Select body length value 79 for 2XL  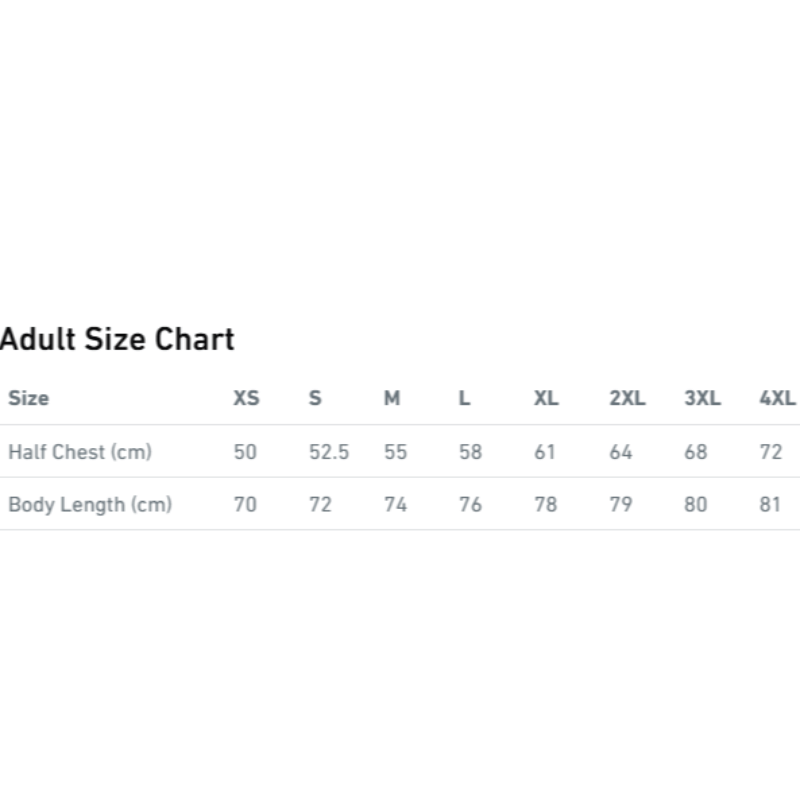coord(620,504)
